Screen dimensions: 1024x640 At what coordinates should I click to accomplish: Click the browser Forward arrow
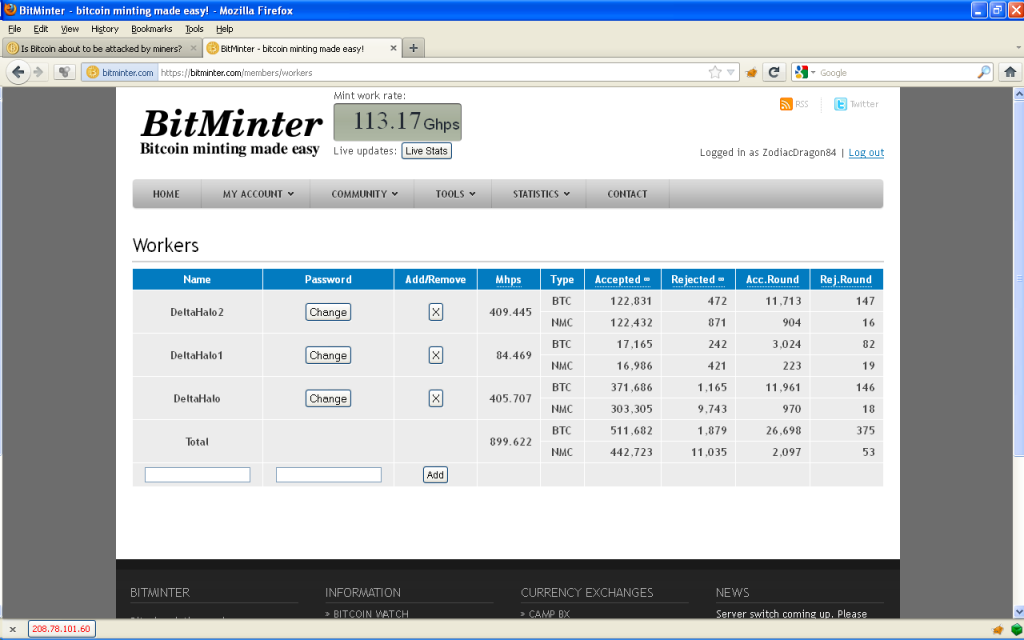[39, 72]
